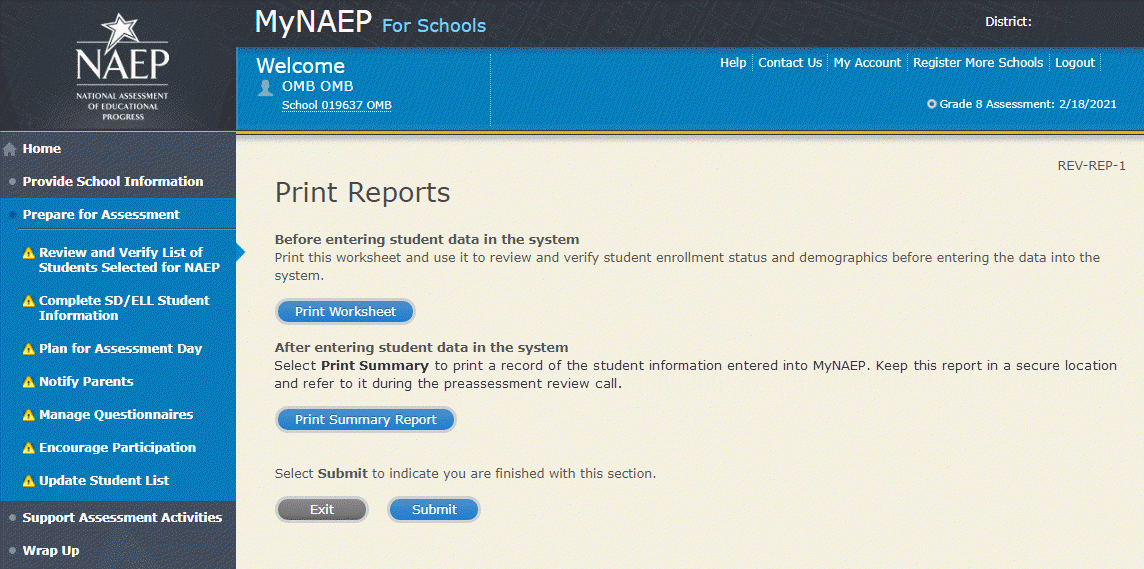The height and width of the screenshot is (569, 1144).
Task: Collapse the Prepare for Assessment section
Action: (101, 214)
